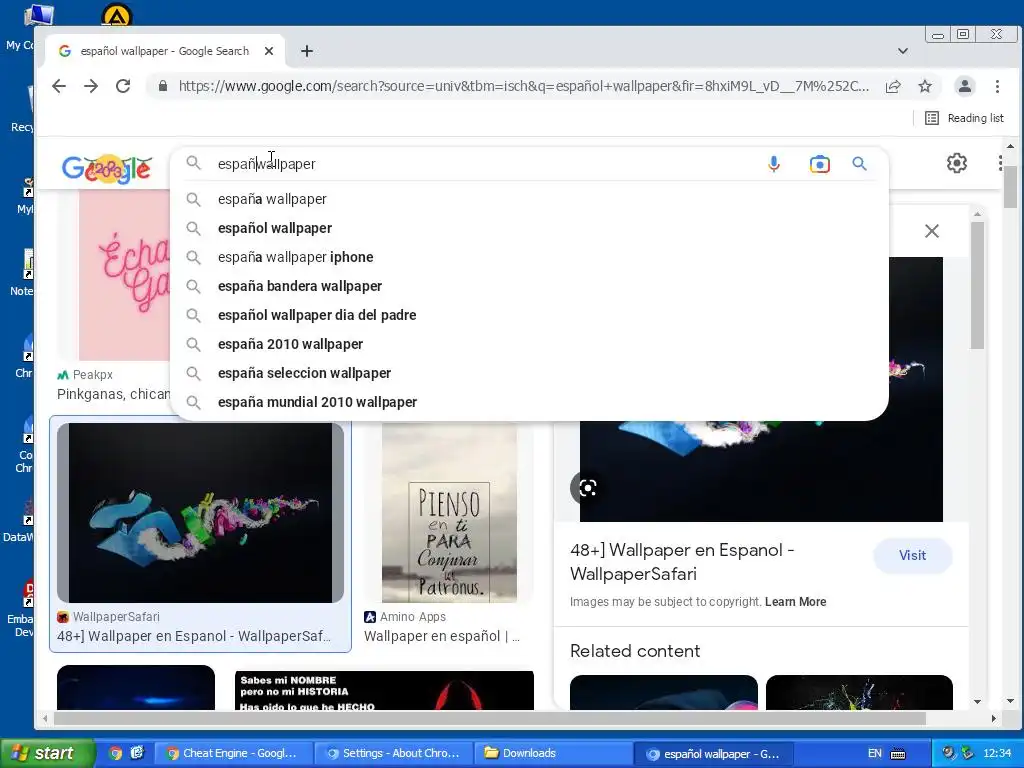Select suggestion "español wallpaper dia del padre"
The image size is (1024, 768).
coord(529,315)
